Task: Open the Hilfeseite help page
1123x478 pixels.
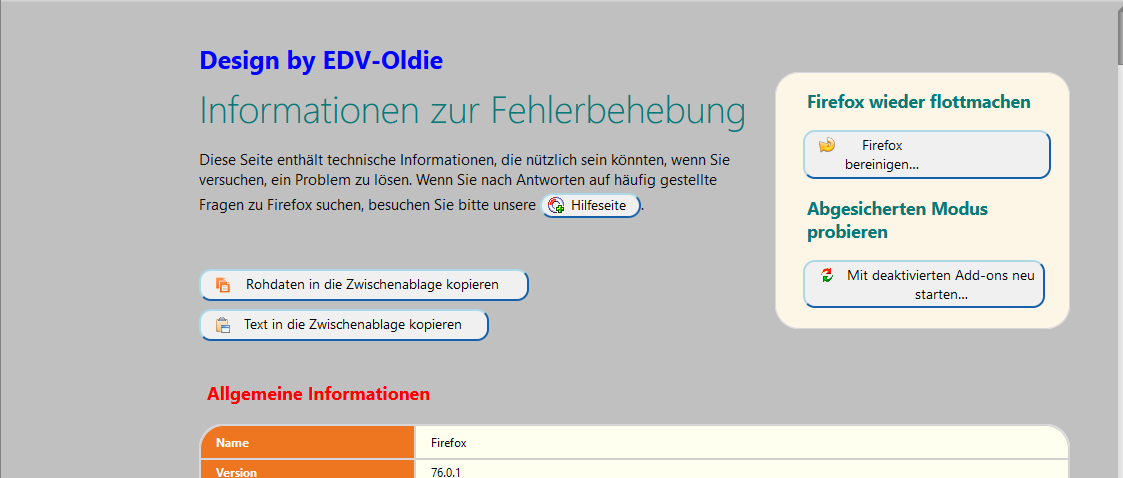Action: click(x=590, y=206)
